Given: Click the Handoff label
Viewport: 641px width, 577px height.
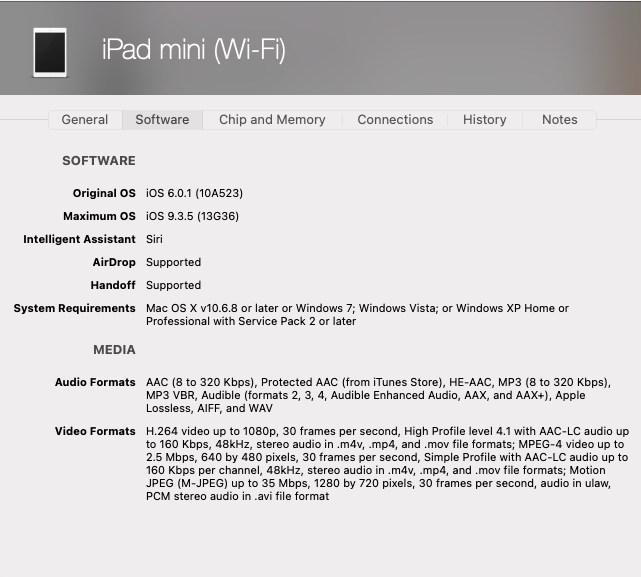Looking at the screenshot, I should click(113, 285).
